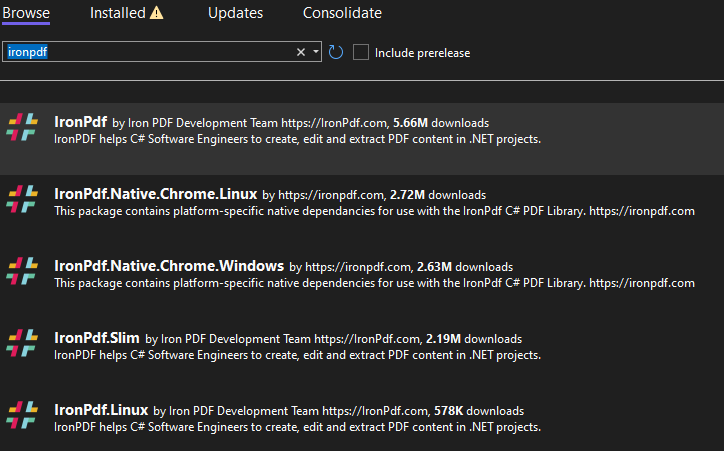
Task: Refresh the package search results
Action: pyautogui.click(x=336, y=52)
